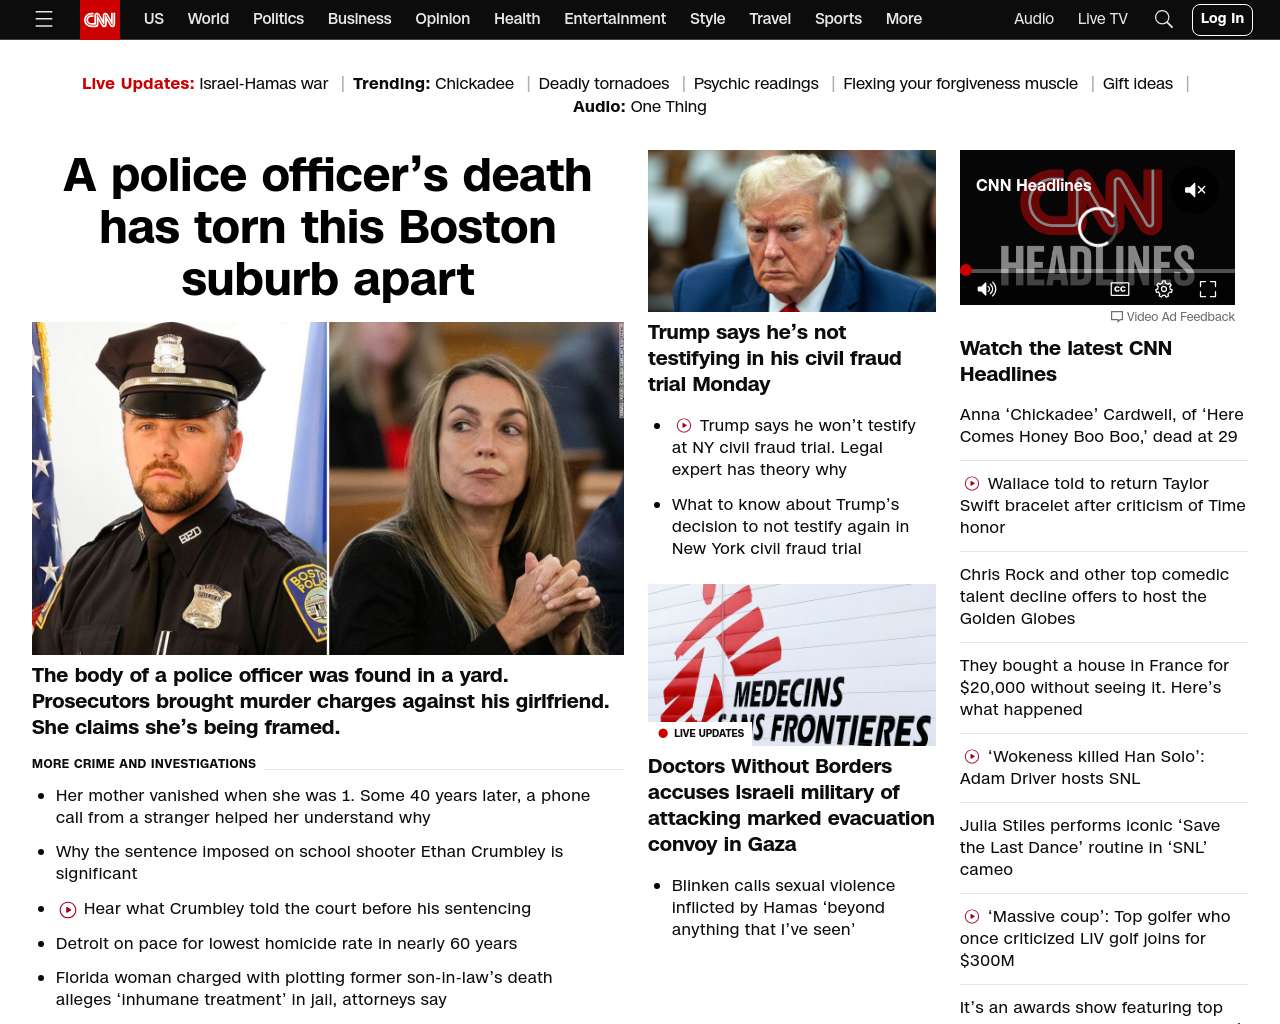Open the Deadly tornadoes link
The height and width of the screenshot is (1024, 1280).
604,84
